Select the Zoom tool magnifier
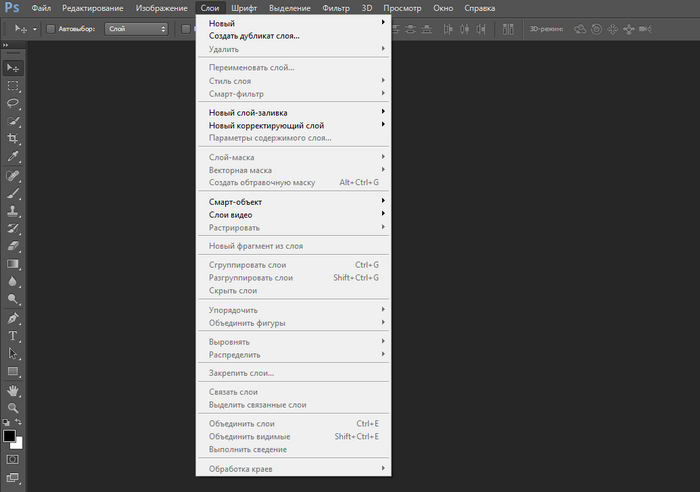The height and width of the screenshot is (492, 700). (x=13, y=408)
